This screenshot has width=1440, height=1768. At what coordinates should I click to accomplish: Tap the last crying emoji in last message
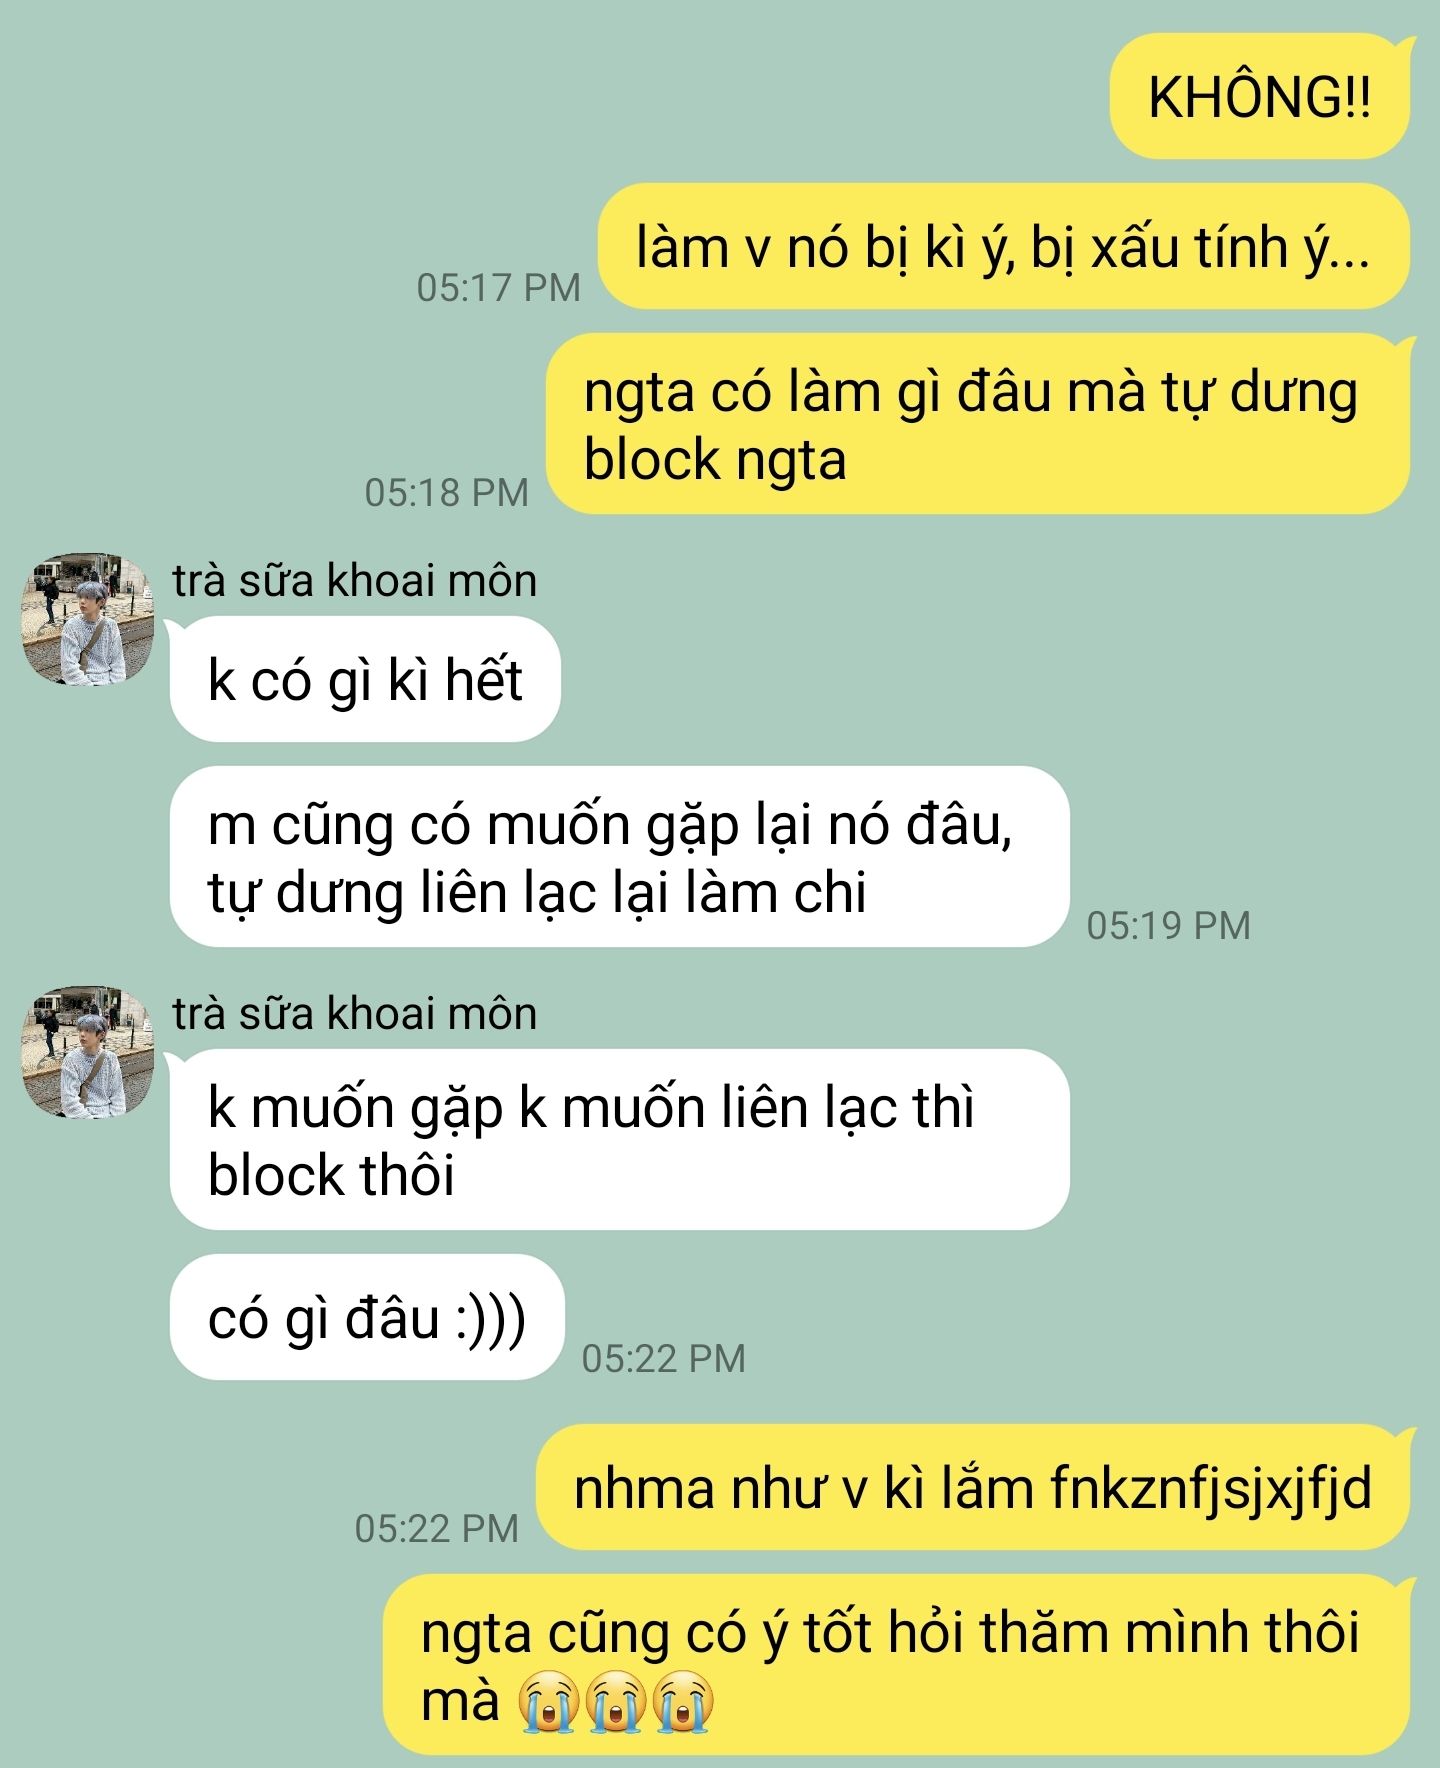(683, 1701)
